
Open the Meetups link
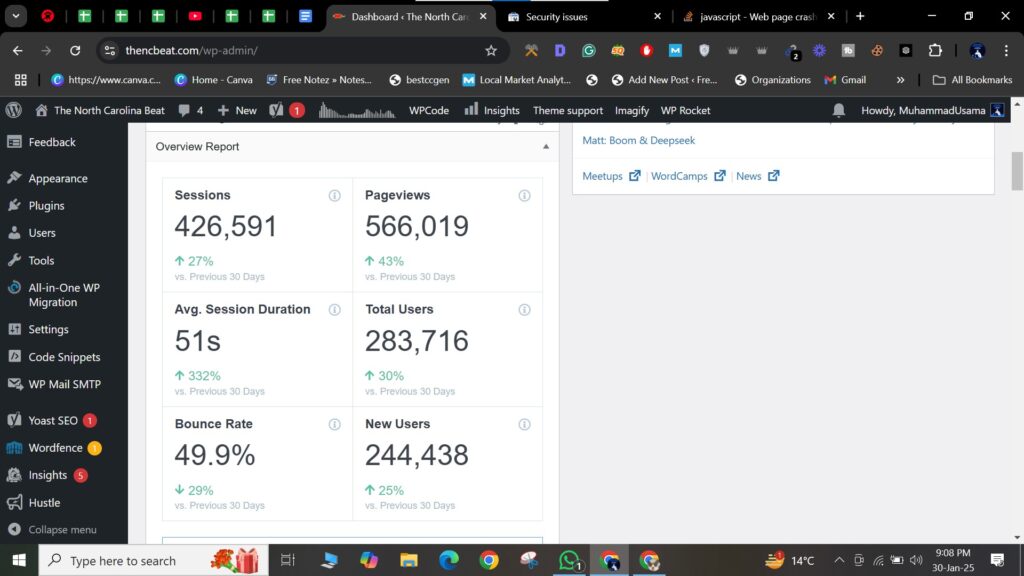click(x=602, y=176)
